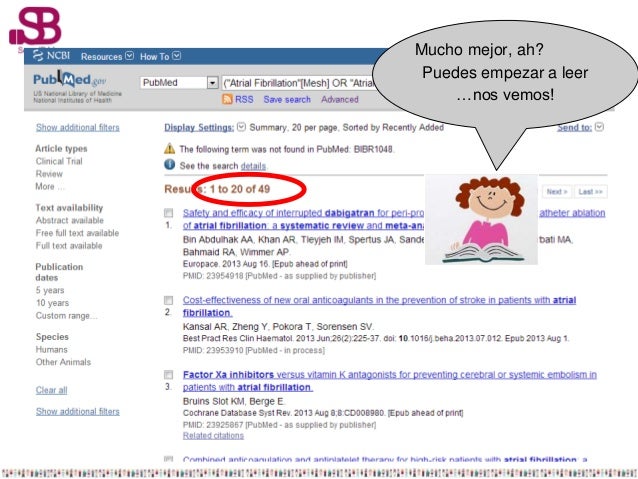Click PMID: 23954918 text
Image resolution: width=638 pixels, height=479 pixels.
(x=213, y=276)
